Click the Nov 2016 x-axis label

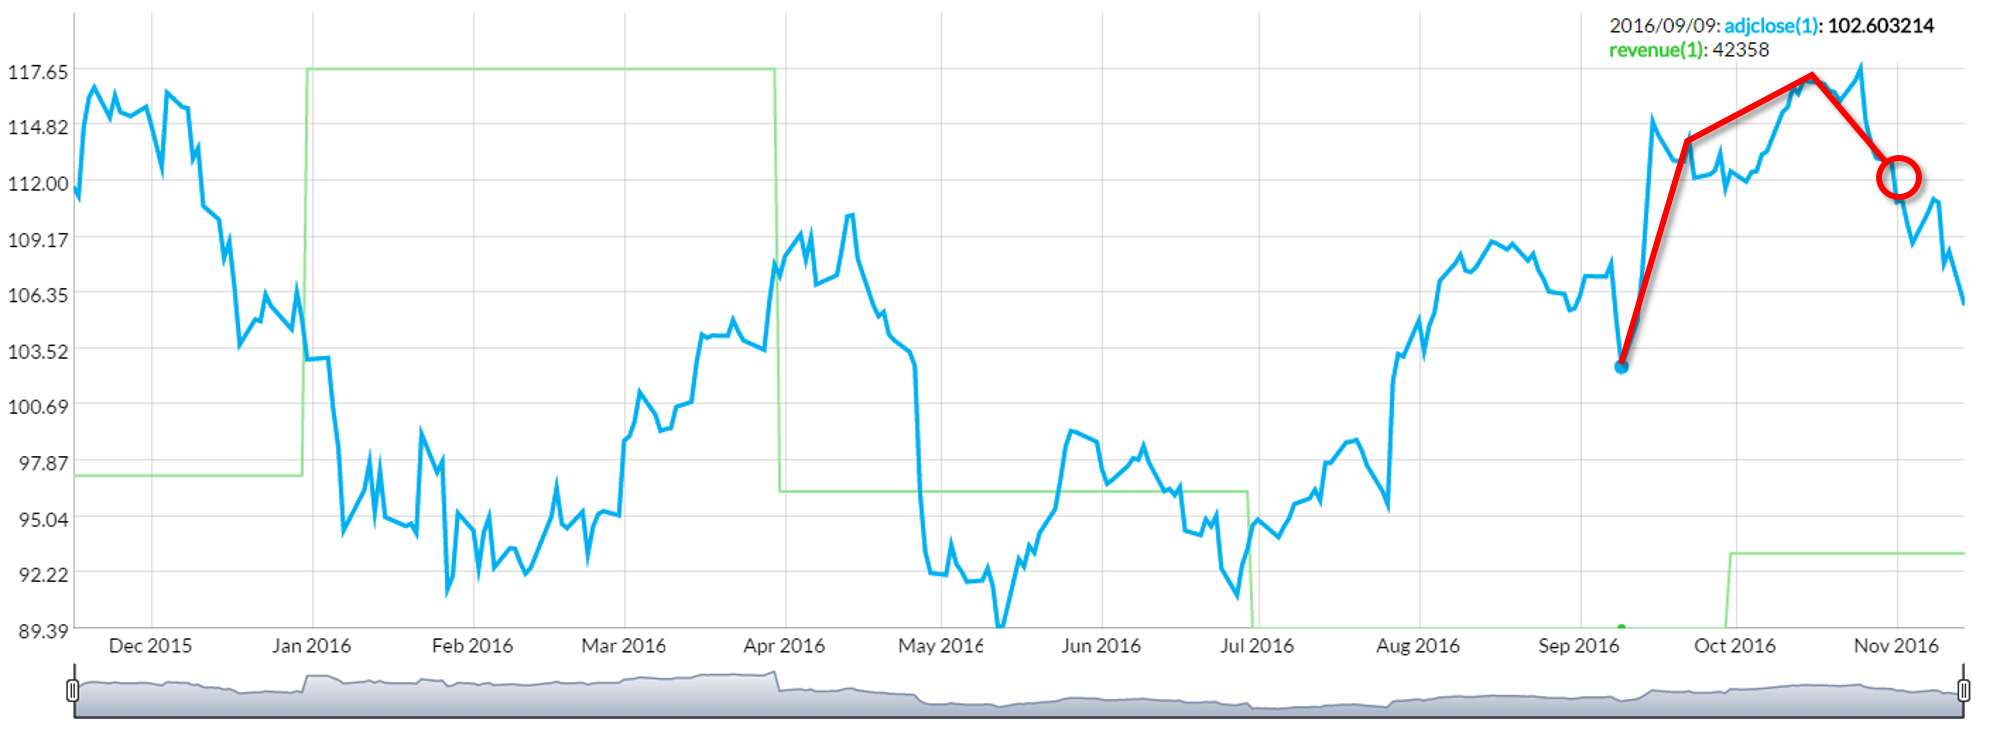[x=1896, y=646]
